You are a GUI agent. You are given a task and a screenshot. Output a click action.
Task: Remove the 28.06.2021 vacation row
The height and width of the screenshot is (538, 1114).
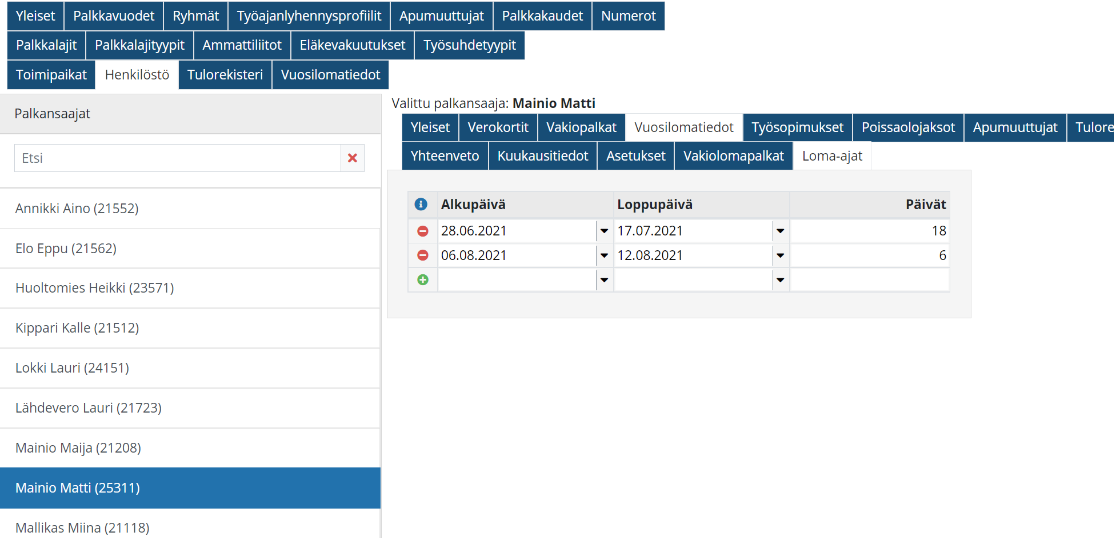[x=422, y=230]
